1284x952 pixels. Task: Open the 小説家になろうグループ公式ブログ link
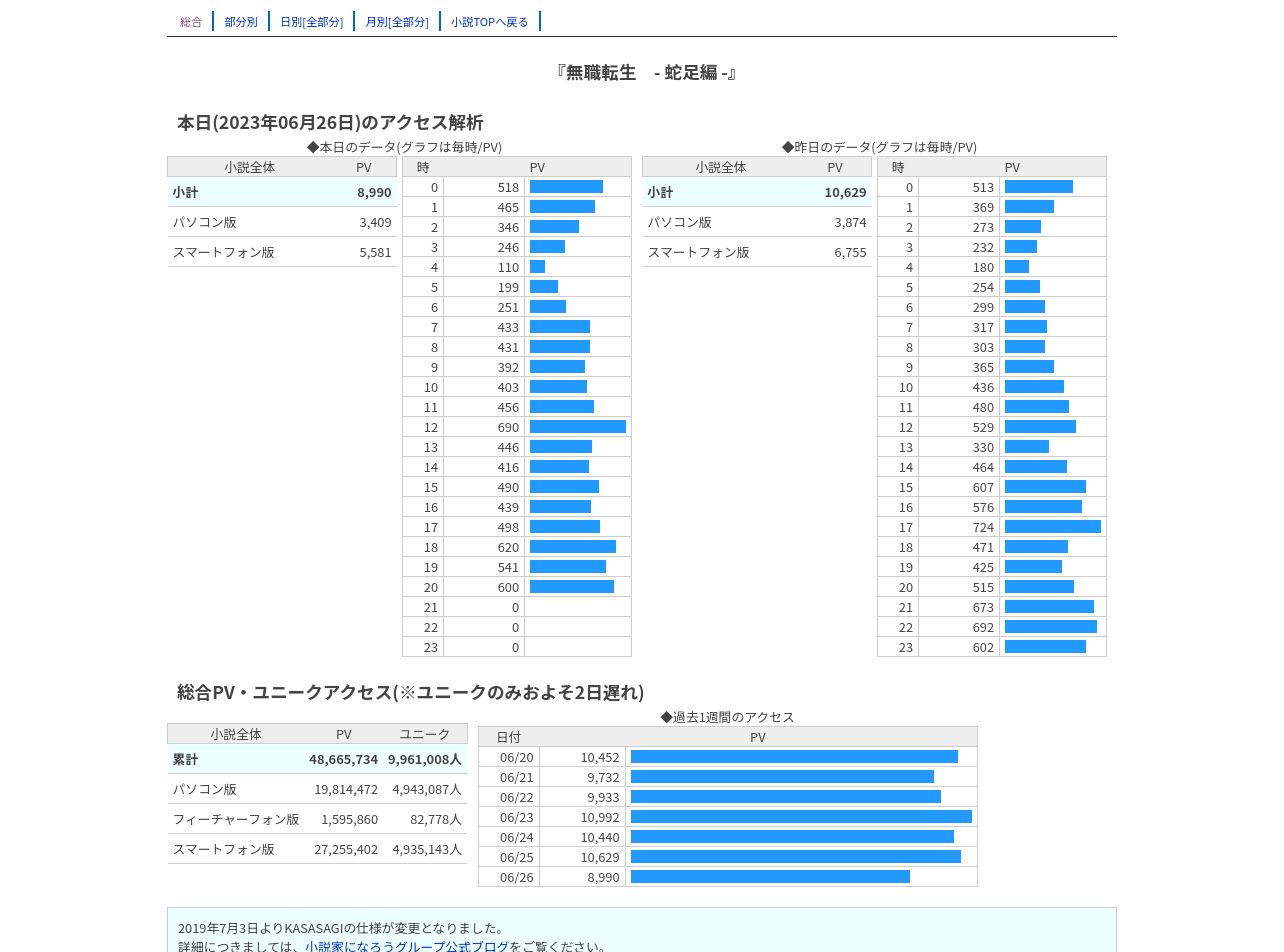click(x=407, y=946)
